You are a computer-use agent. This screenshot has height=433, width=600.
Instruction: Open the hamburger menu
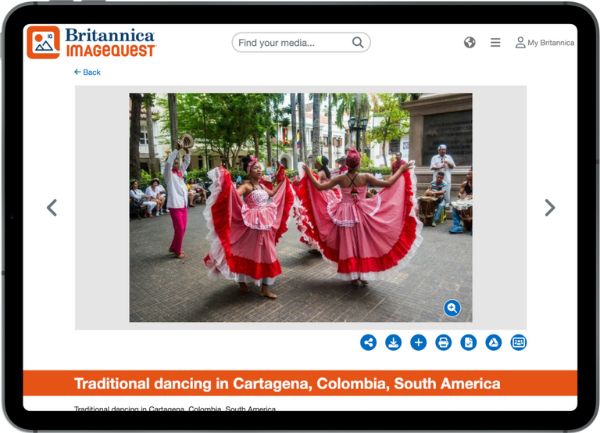495,43
